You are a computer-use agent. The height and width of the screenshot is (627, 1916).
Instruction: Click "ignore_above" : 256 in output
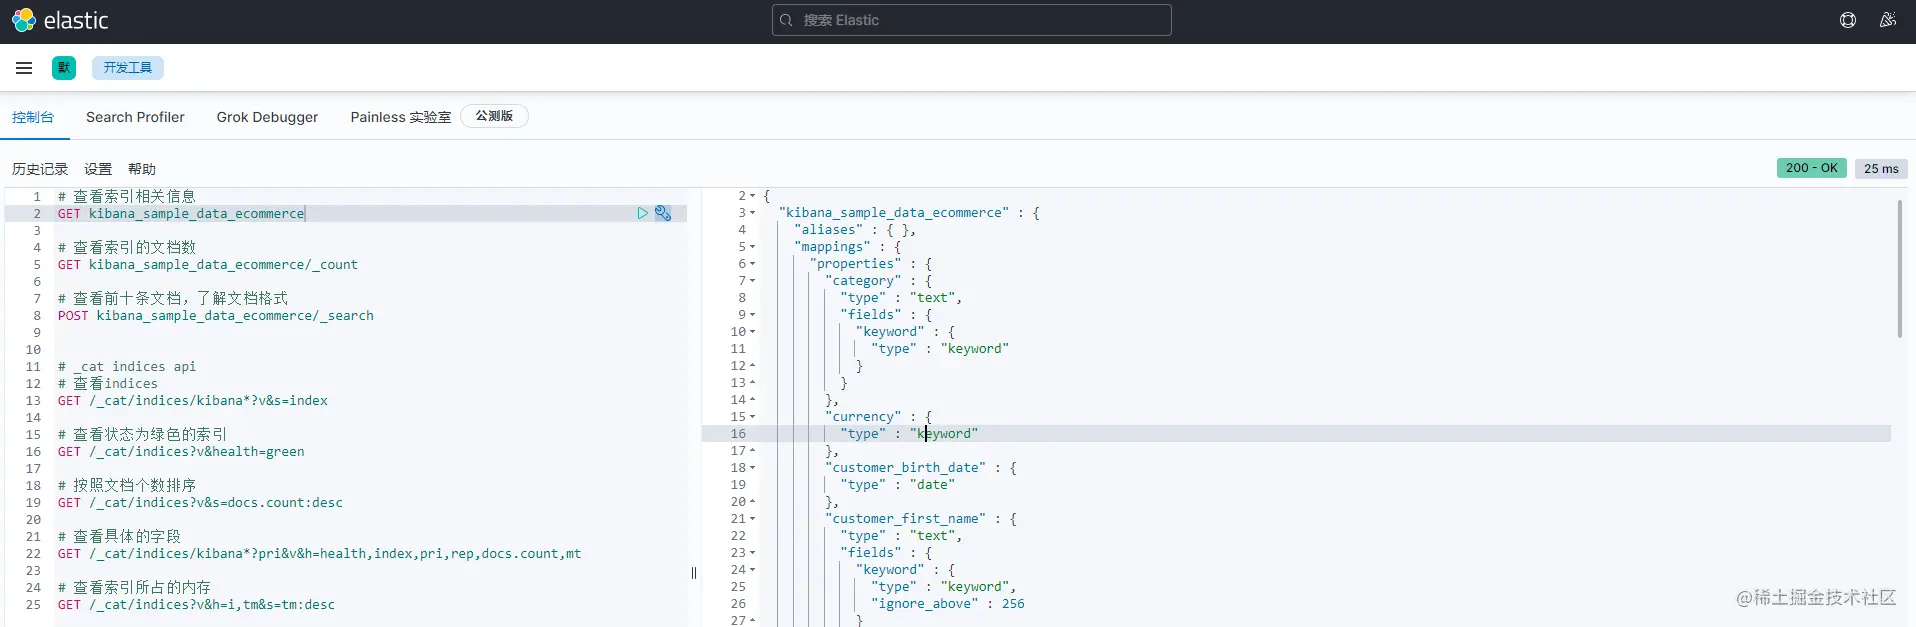tap(948, 604)
